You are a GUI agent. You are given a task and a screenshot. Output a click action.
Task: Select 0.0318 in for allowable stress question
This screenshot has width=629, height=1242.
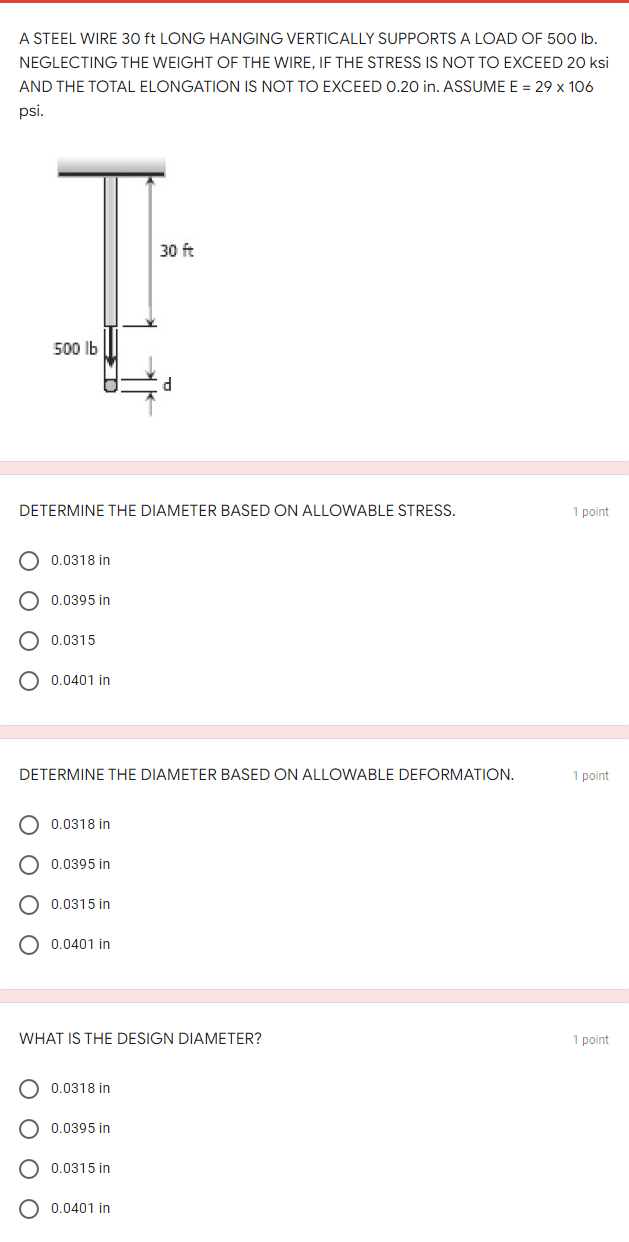[x=29, y=560]
